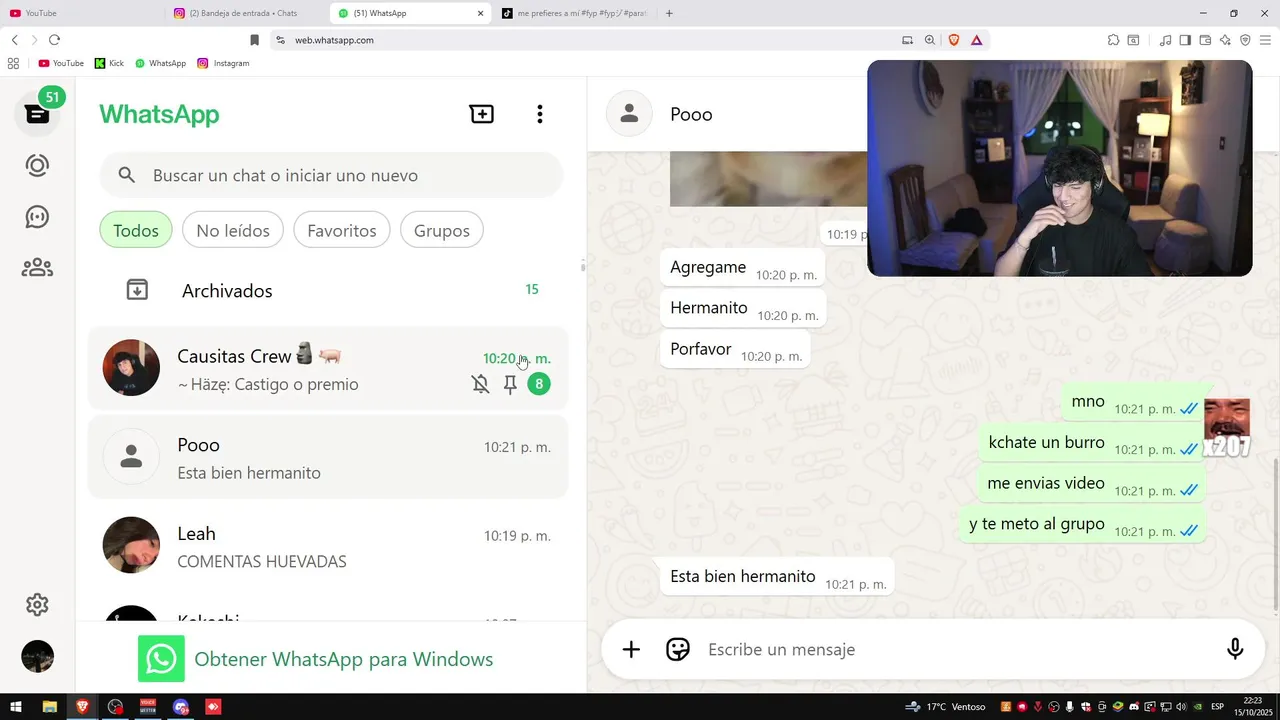Click the unread badge showing 8
This screenshot has height=720, width=1280.
click(x=539, y=384)
